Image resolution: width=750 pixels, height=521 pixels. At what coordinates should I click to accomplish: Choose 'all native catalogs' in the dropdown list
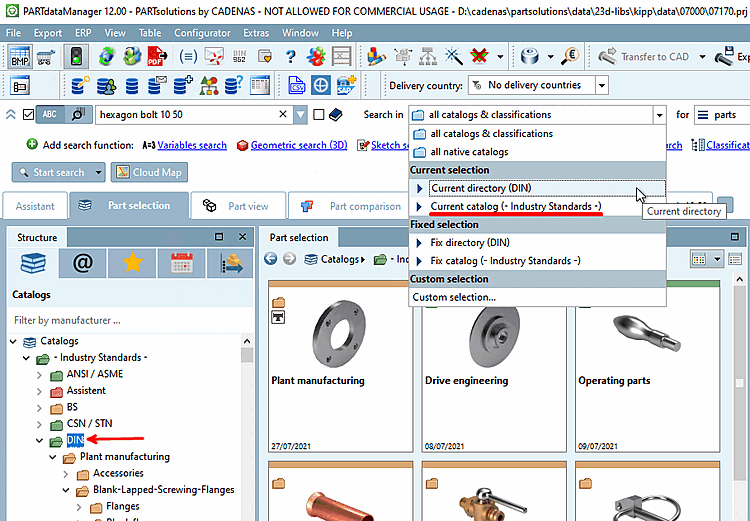[x=538, y=152]
